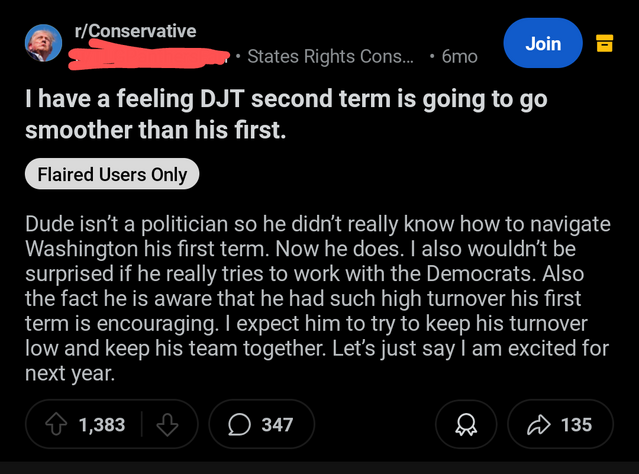Click the 1,383 upvote score
639x474 pixels.
(102, 424)
